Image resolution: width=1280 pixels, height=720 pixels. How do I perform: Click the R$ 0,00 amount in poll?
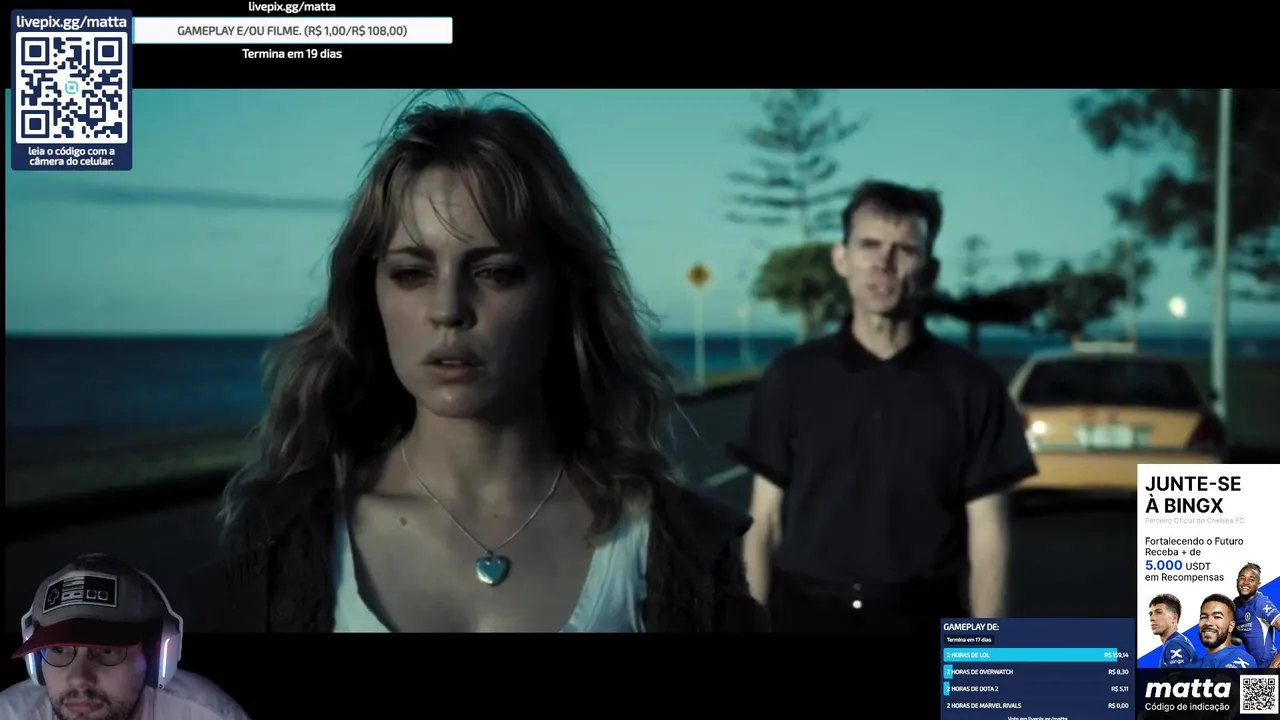click(1118, 706)
